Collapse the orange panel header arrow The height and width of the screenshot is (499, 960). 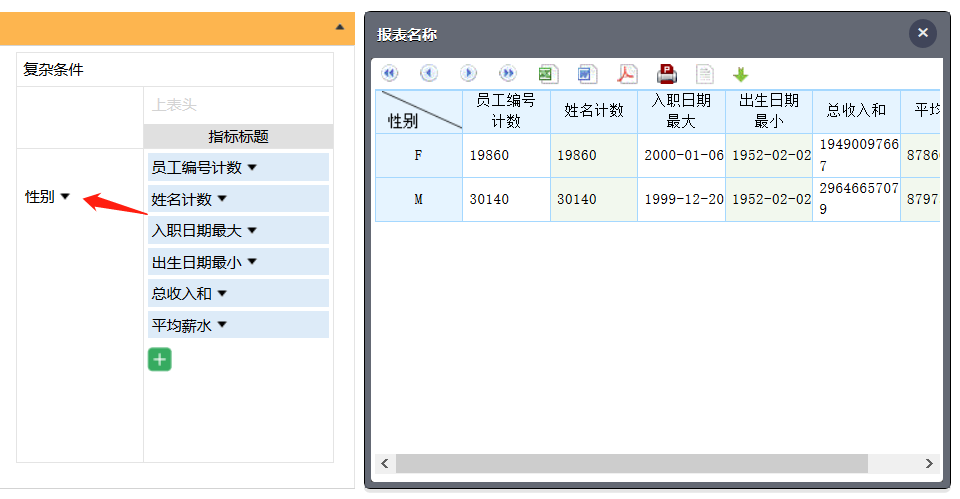coord(340,27)
